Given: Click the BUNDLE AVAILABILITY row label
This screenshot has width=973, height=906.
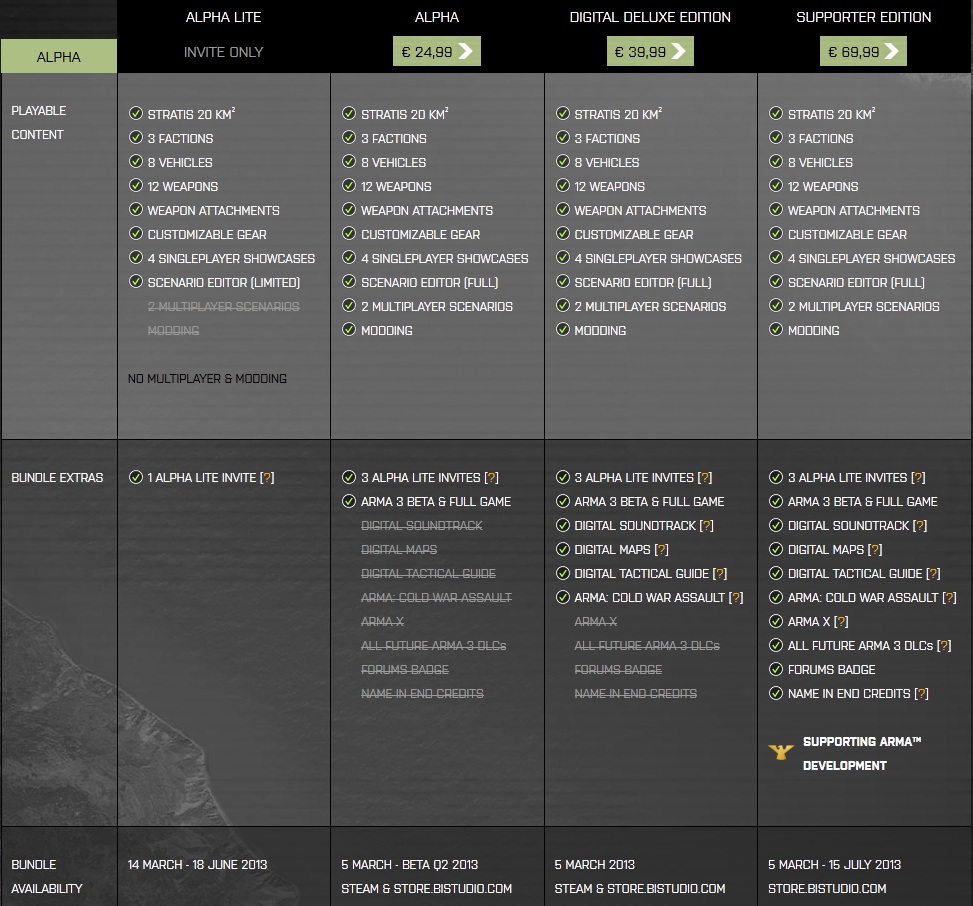Looking at the screenshot, I should coord(47,876).
